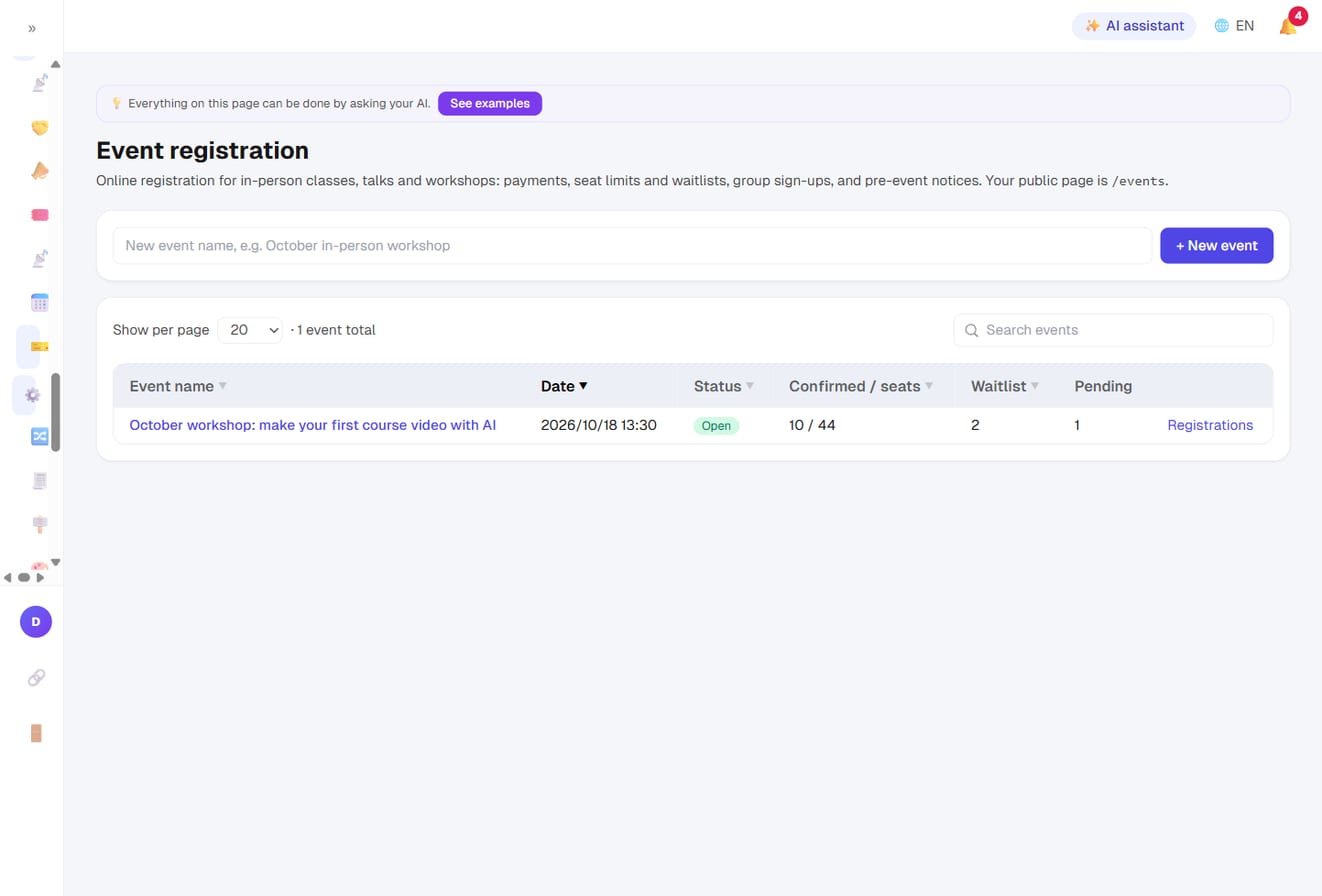Image resolution: width=1322 pixels, height=896 pixels.
Task: Click the sidebar scroll-right arrow
Action: (x=40, y=577)
